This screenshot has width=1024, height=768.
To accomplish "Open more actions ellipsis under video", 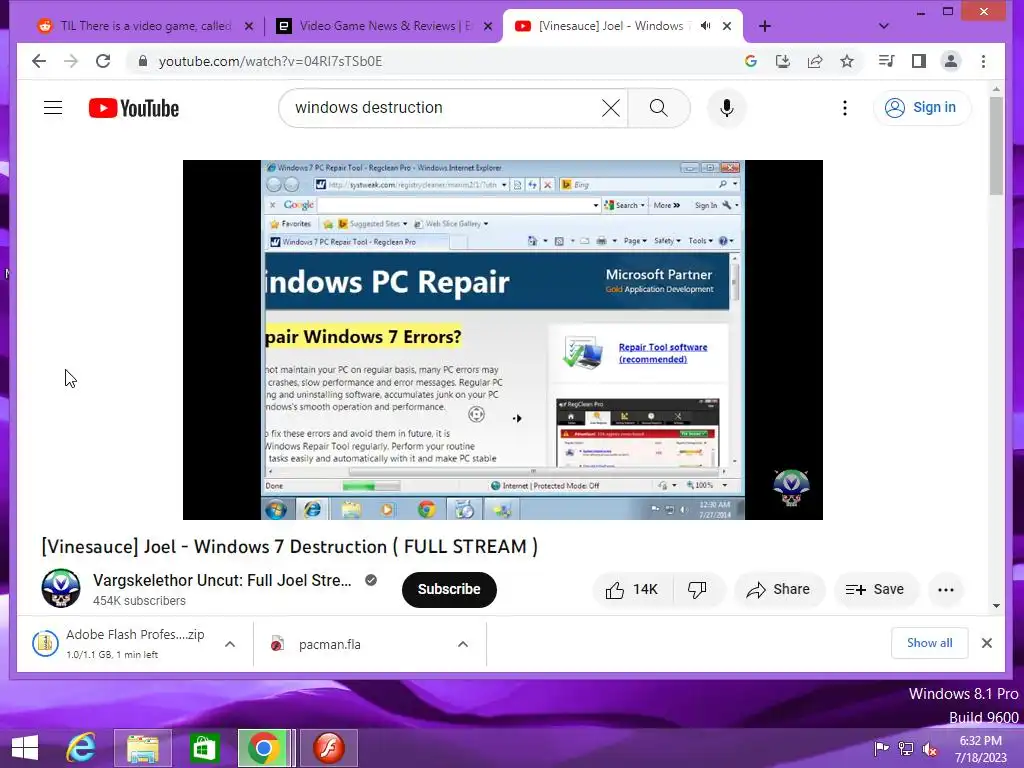I will pos(946,590).
